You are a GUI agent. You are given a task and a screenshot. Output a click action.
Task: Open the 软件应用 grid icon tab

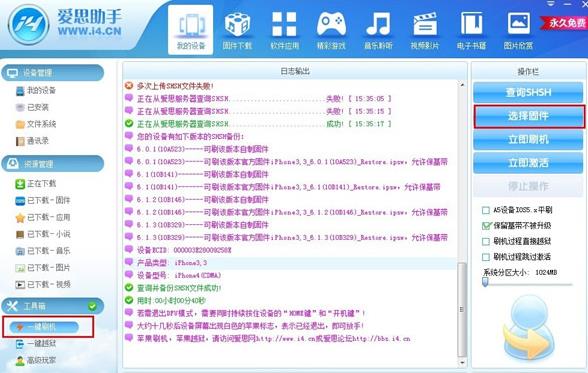coord(284,31)
